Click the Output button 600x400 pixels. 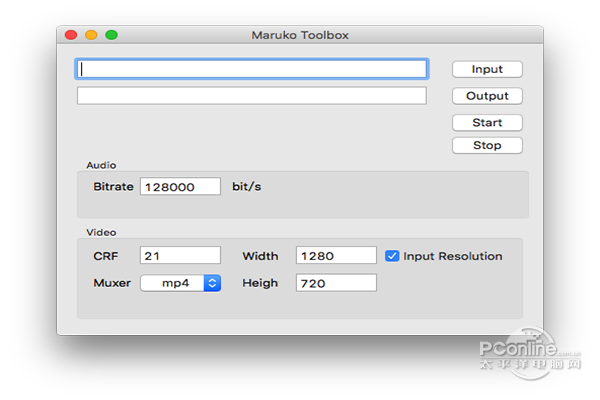pos(487,96)
